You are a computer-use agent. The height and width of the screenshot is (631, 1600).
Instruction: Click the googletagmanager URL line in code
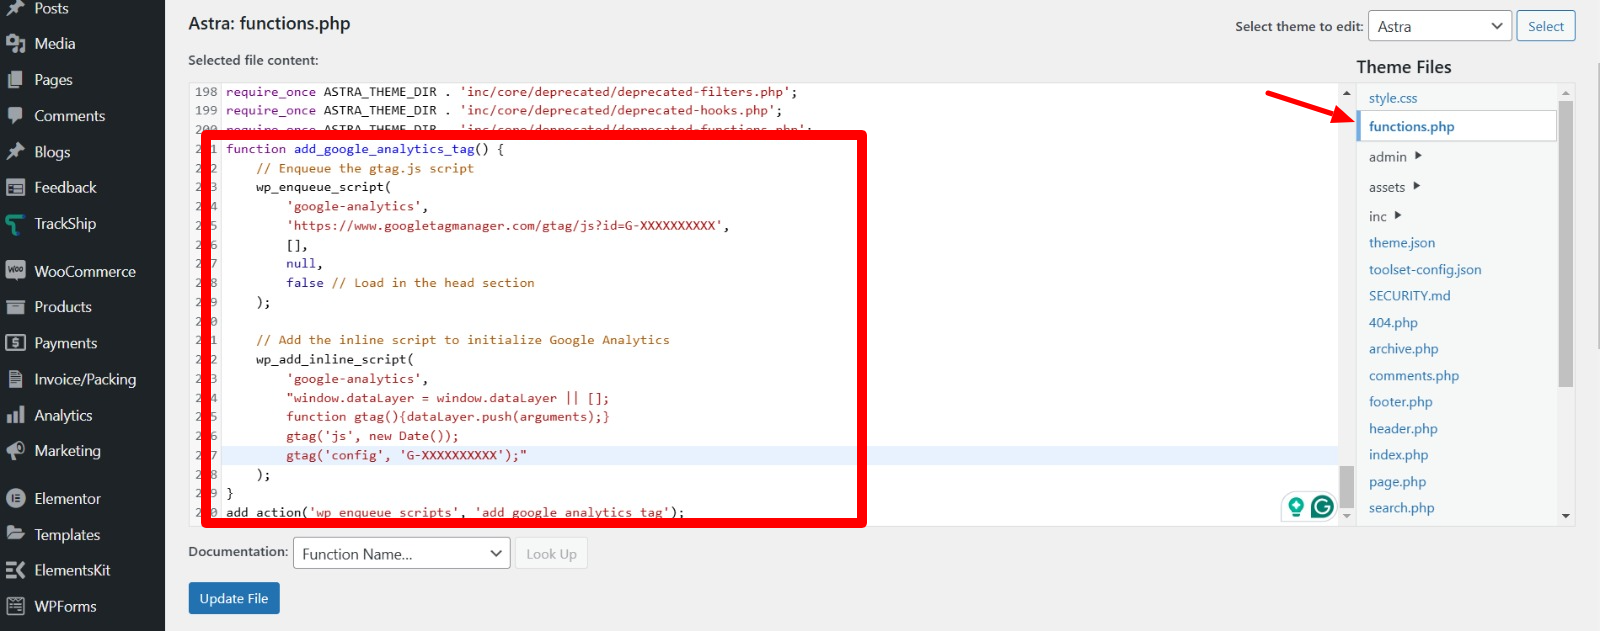[507, 226]
